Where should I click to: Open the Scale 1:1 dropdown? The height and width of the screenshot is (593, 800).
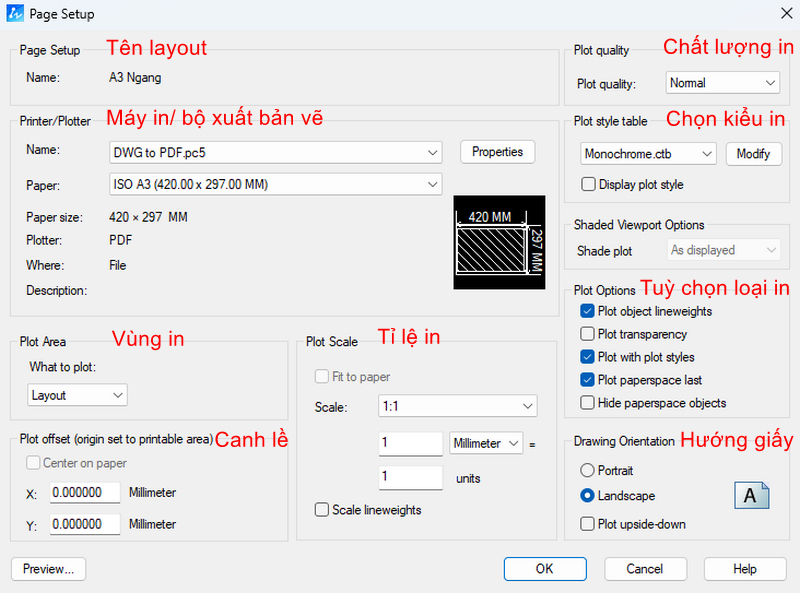click(458, 406)
